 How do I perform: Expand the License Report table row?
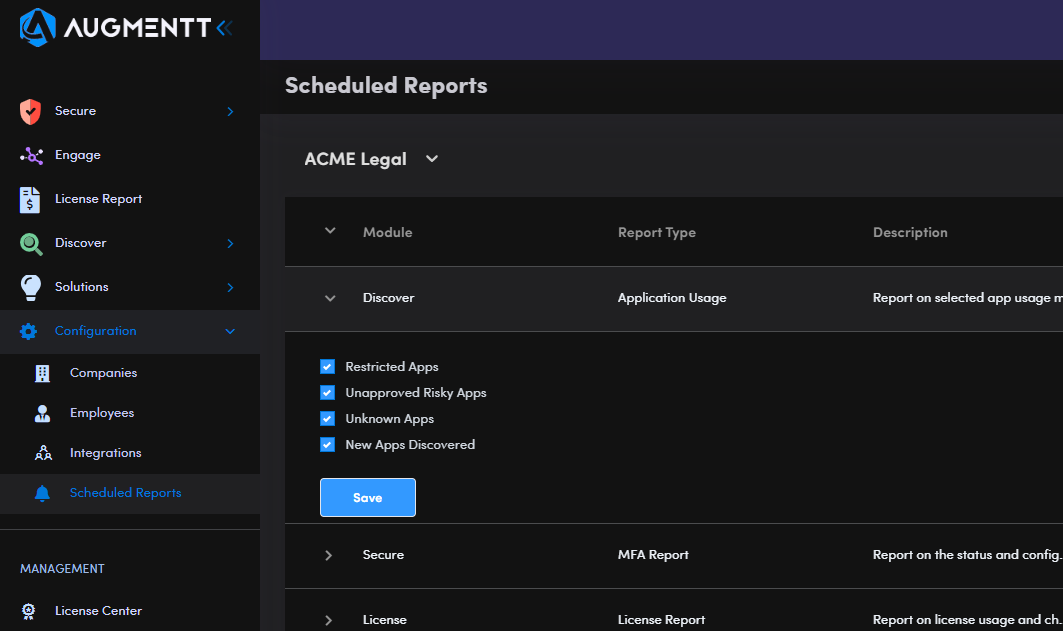tap(329, 620)
